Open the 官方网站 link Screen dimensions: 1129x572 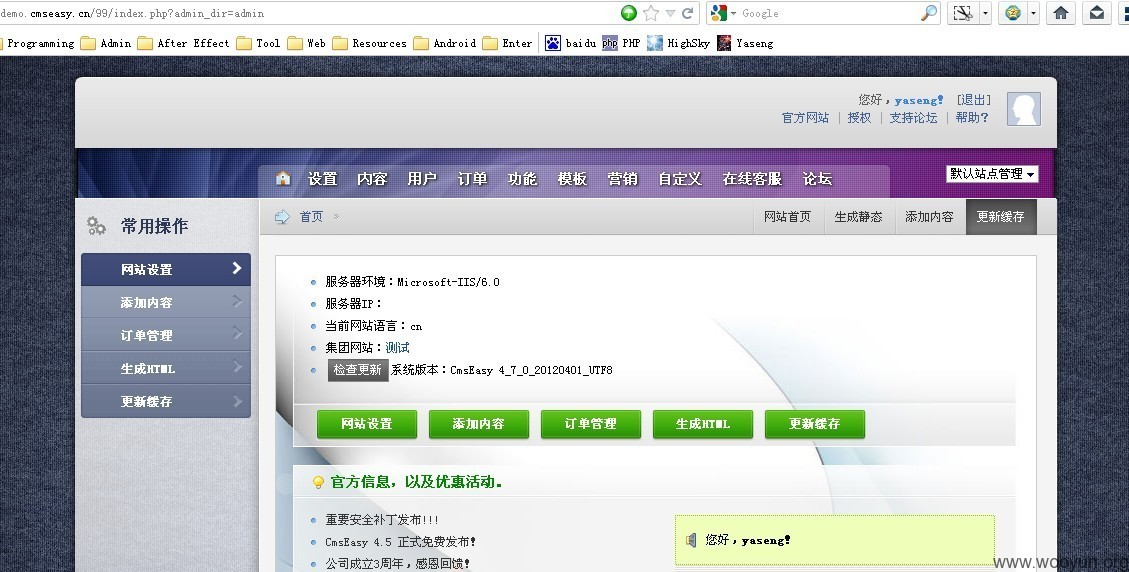click(x=805, y=117)
